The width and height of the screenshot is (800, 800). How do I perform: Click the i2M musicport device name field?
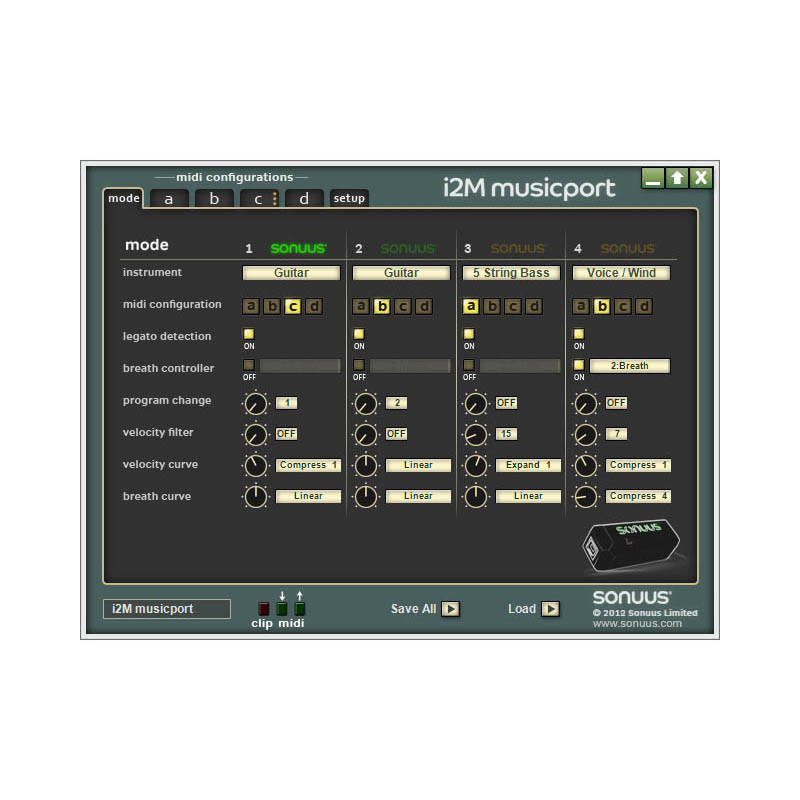click(x=167, y=609)
